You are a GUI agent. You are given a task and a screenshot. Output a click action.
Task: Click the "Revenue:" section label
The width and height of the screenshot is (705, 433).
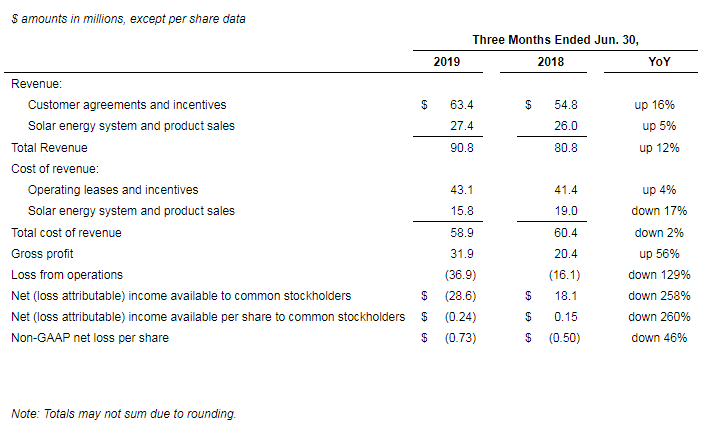click(36, 84)
